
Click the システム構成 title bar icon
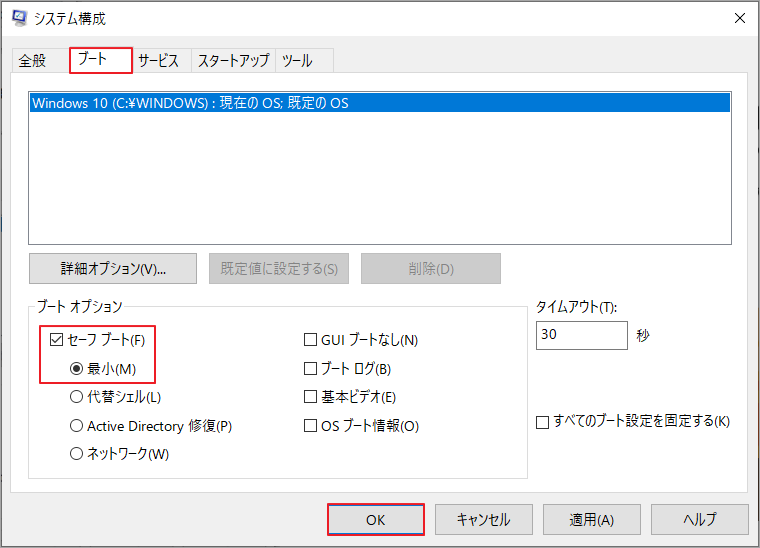[19, 18]
